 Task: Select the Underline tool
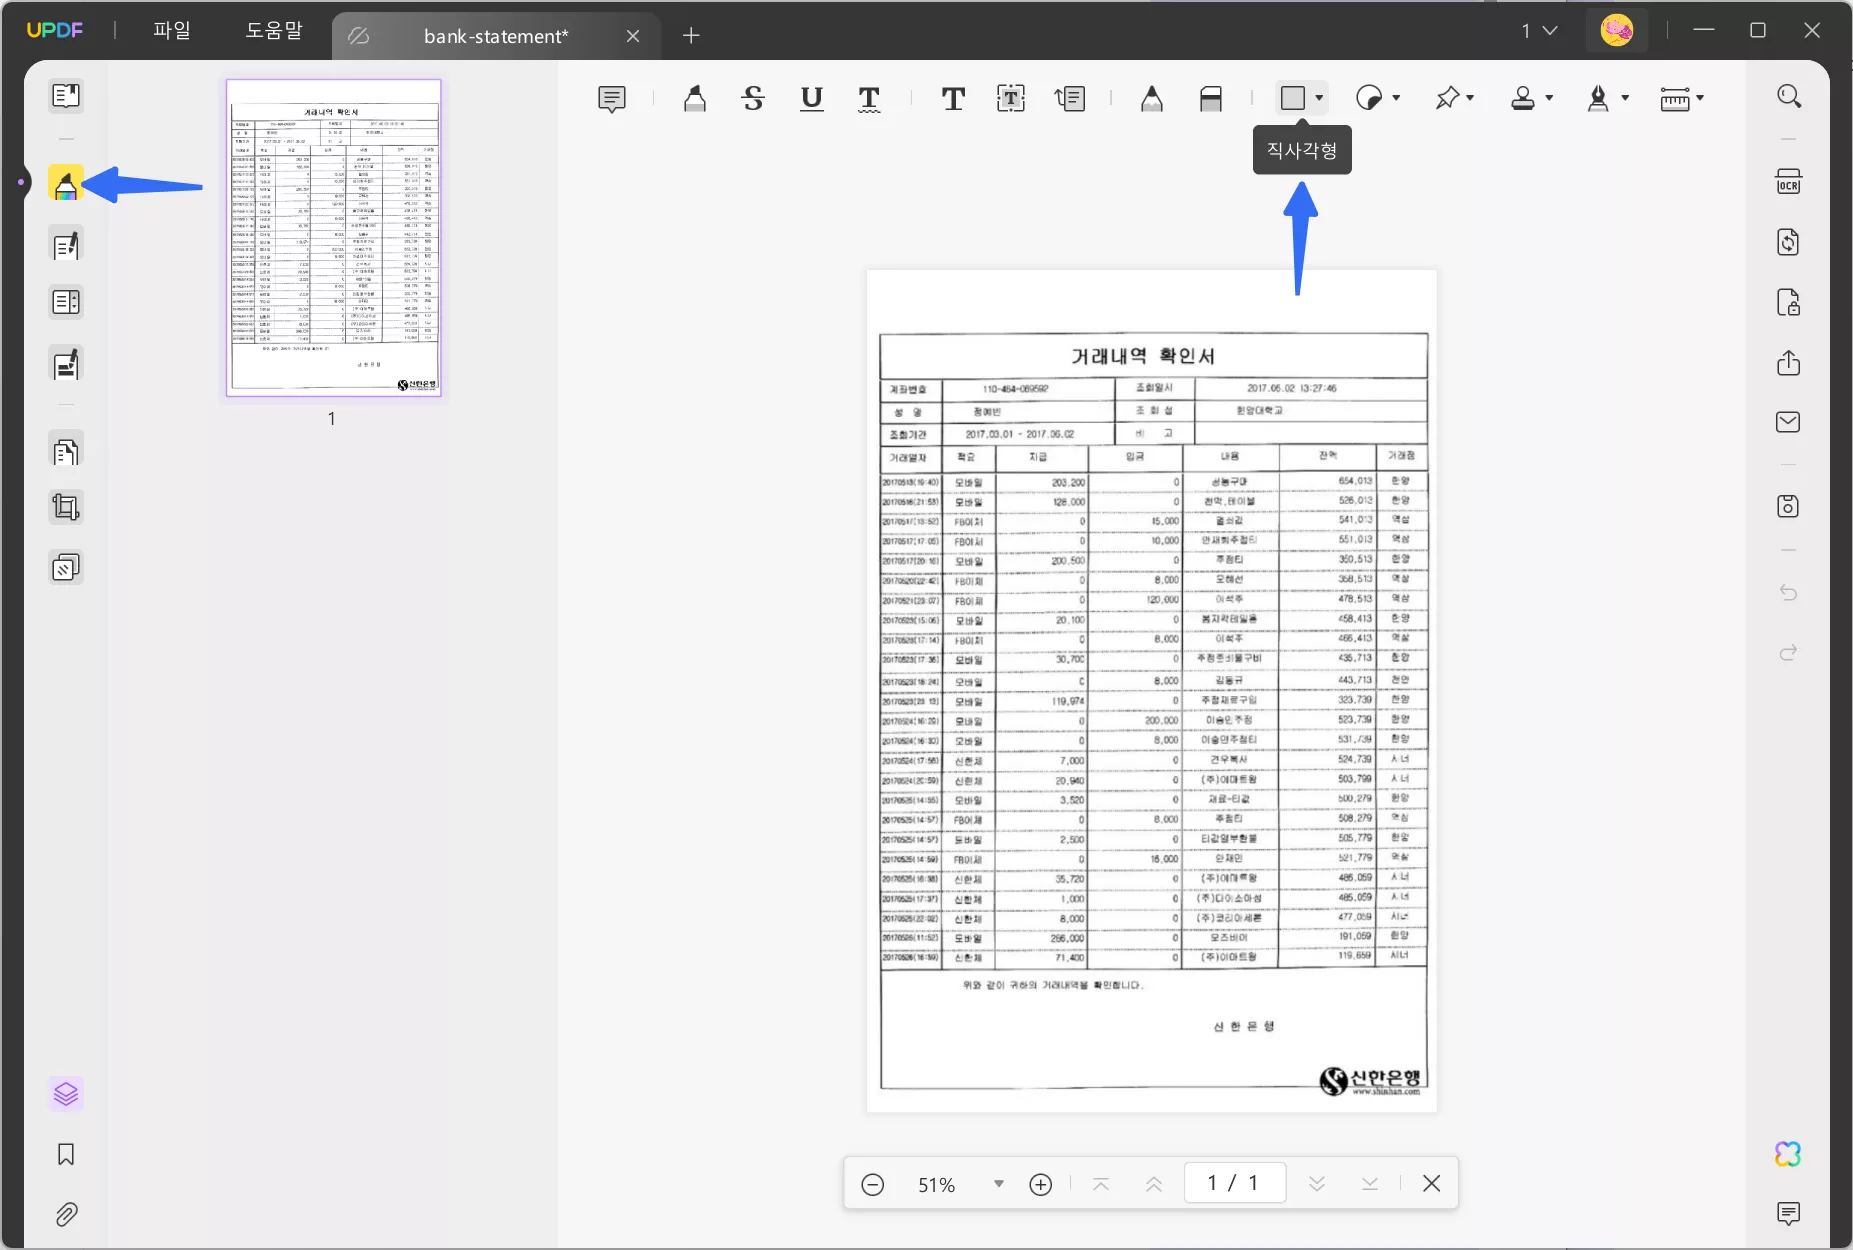[x=812, y=98]
